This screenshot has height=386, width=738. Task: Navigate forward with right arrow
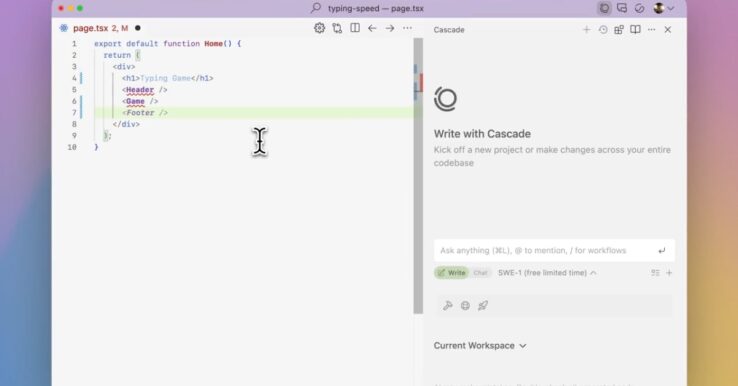click(390, 28)
